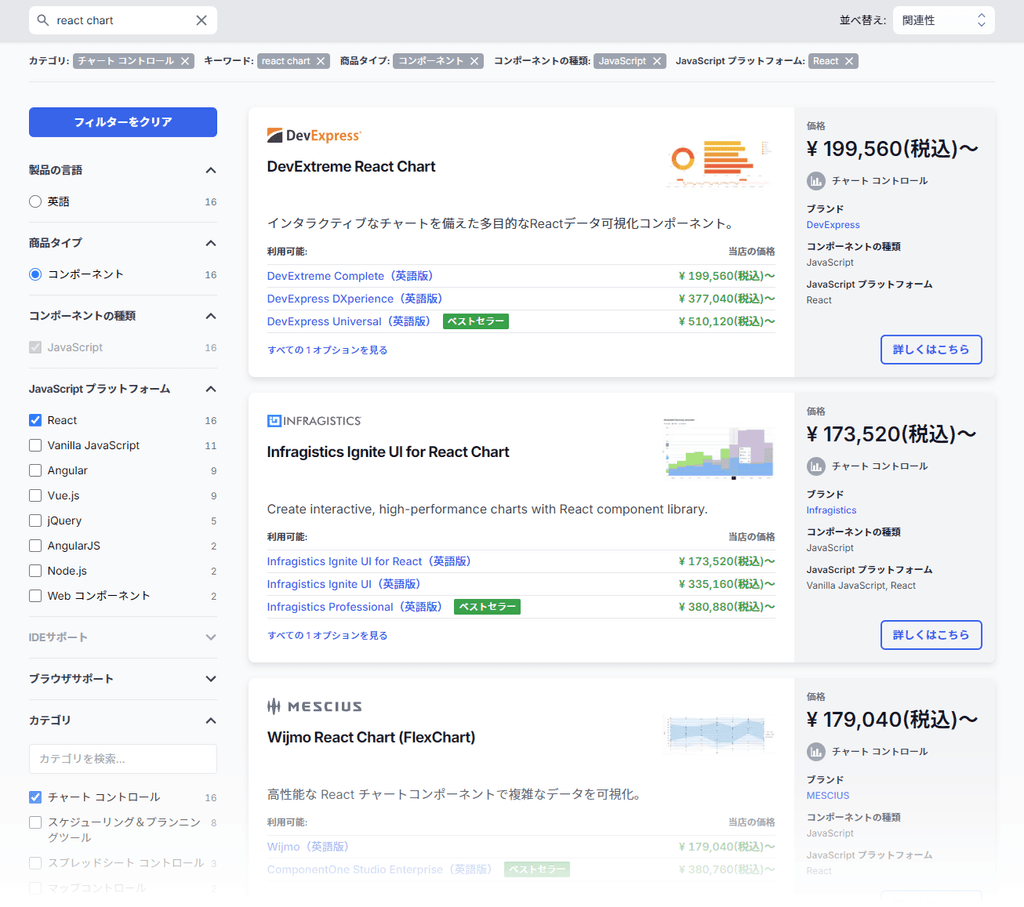Collapse the コンポーネントの種類 filter section
This screenshot has width=1024, height=907.
(211, 316)
